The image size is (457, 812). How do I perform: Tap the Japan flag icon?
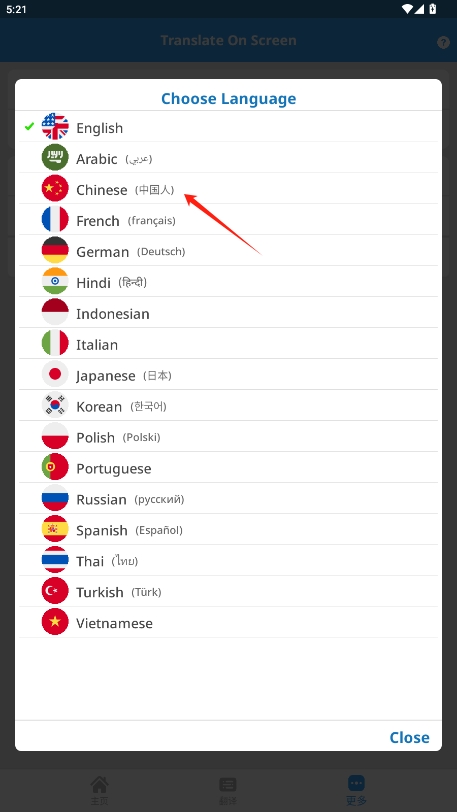tap(55, 374)
